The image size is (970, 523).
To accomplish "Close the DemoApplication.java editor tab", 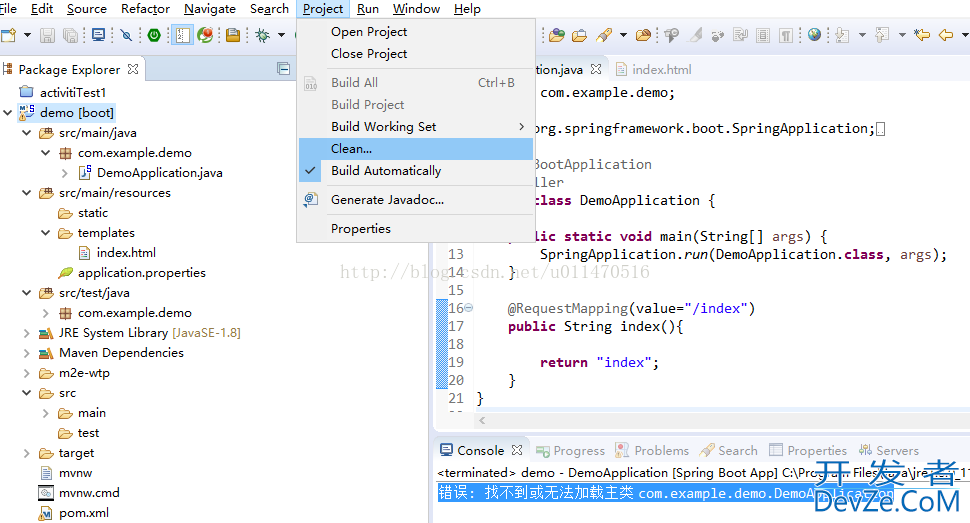I will pos(596,69).
